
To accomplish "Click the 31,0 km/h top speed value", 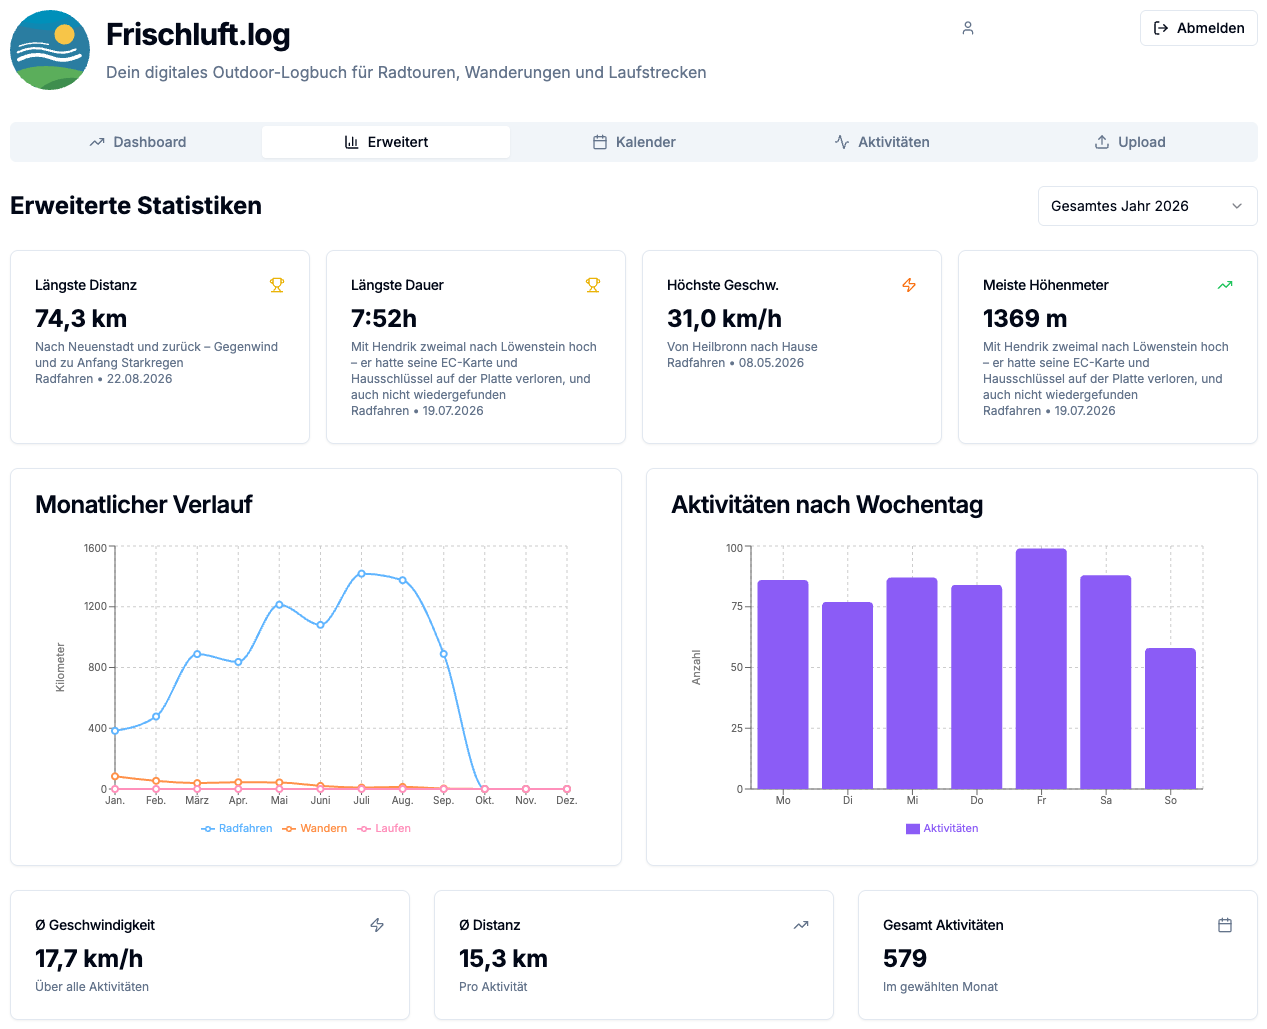I will (x=724, y=319).
